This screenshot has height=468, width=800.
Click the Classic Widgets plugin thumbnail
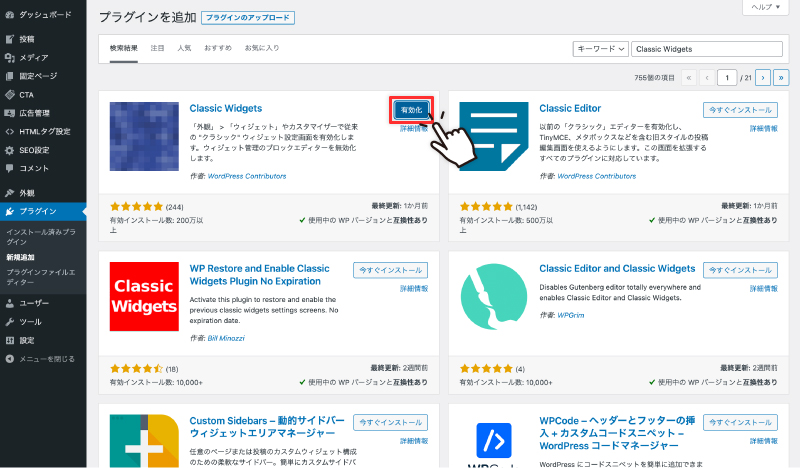[x=144, y=136]
